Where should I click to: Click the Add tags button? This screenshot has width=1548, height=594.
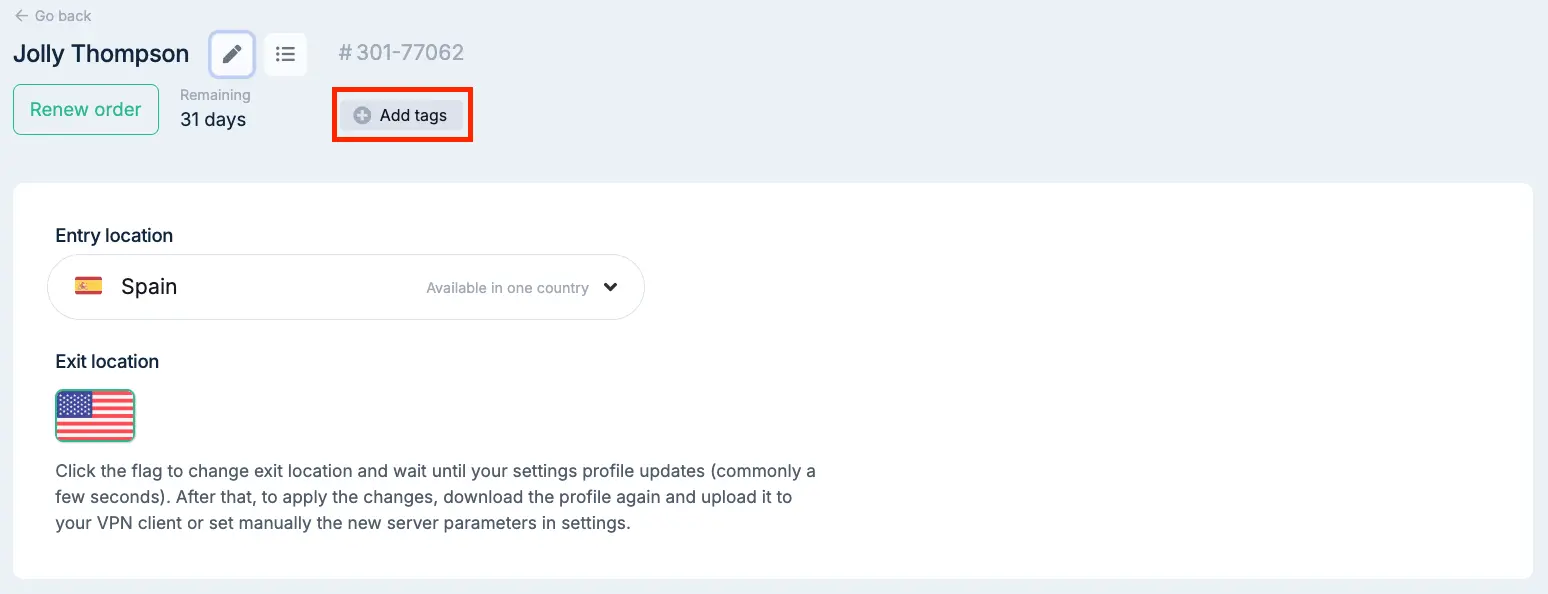(401, 116)
